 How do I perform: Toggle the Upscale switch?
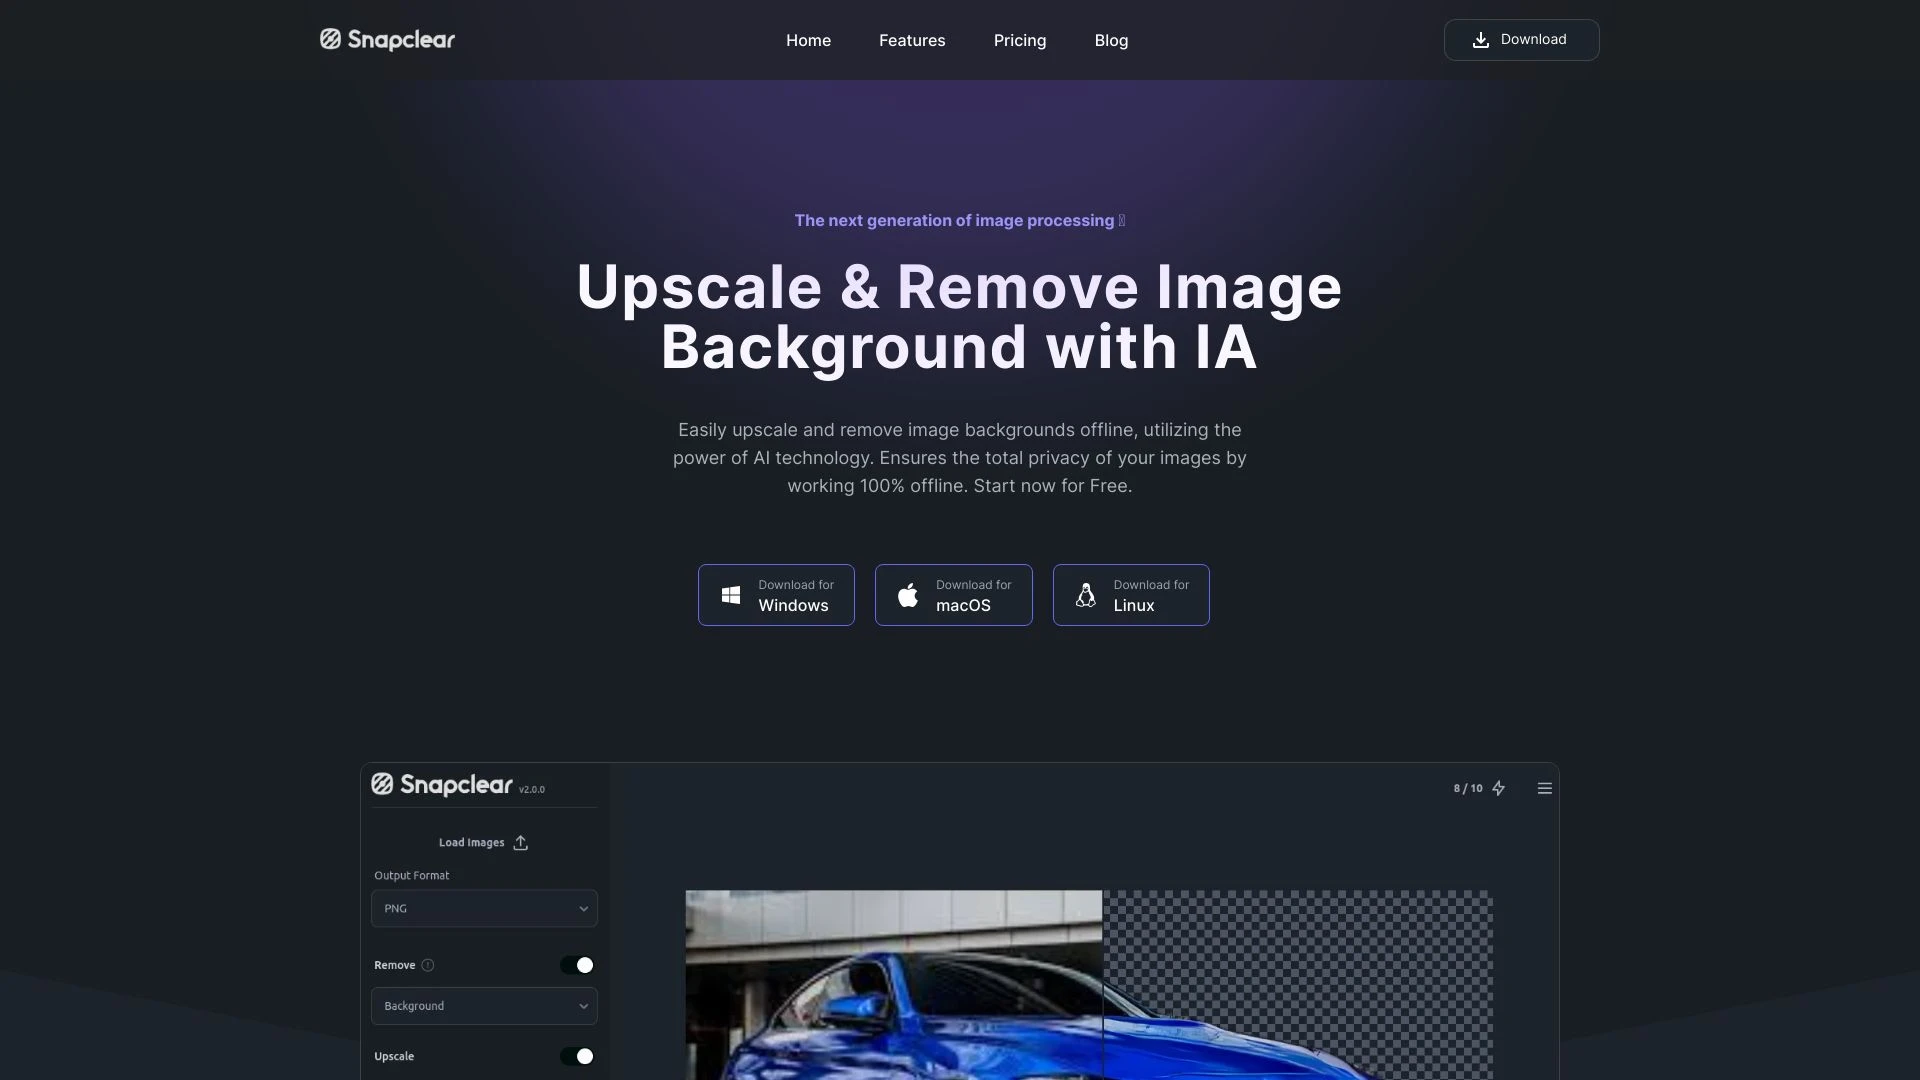(577, 1056)
